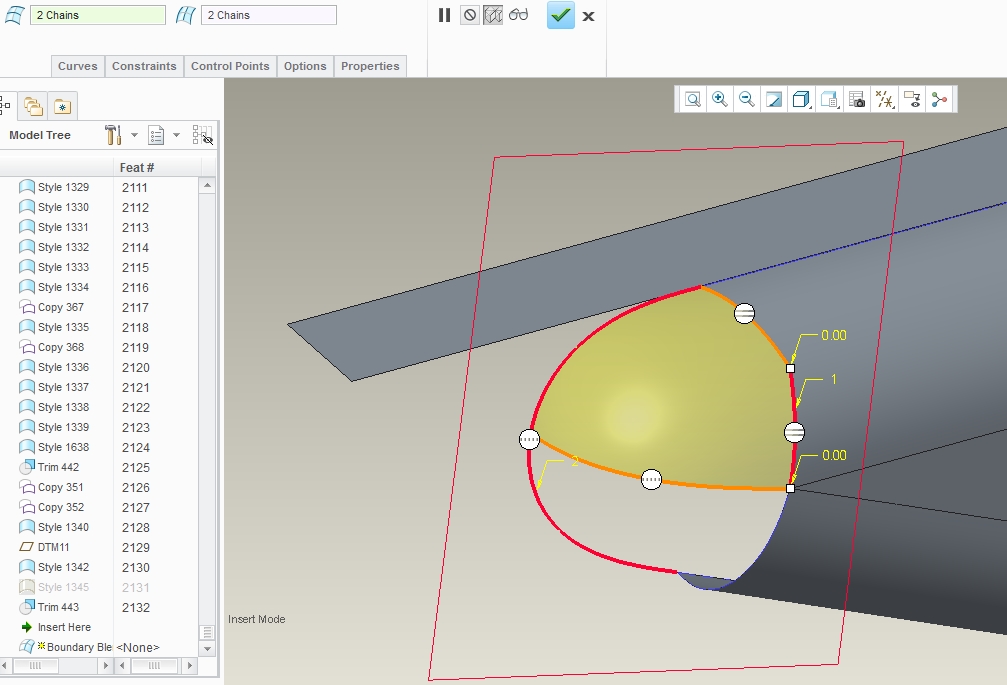1007x685 pixels.
Task: Click the horizontal scroll right arrow of the tree column
Action: tap(107, 666)
